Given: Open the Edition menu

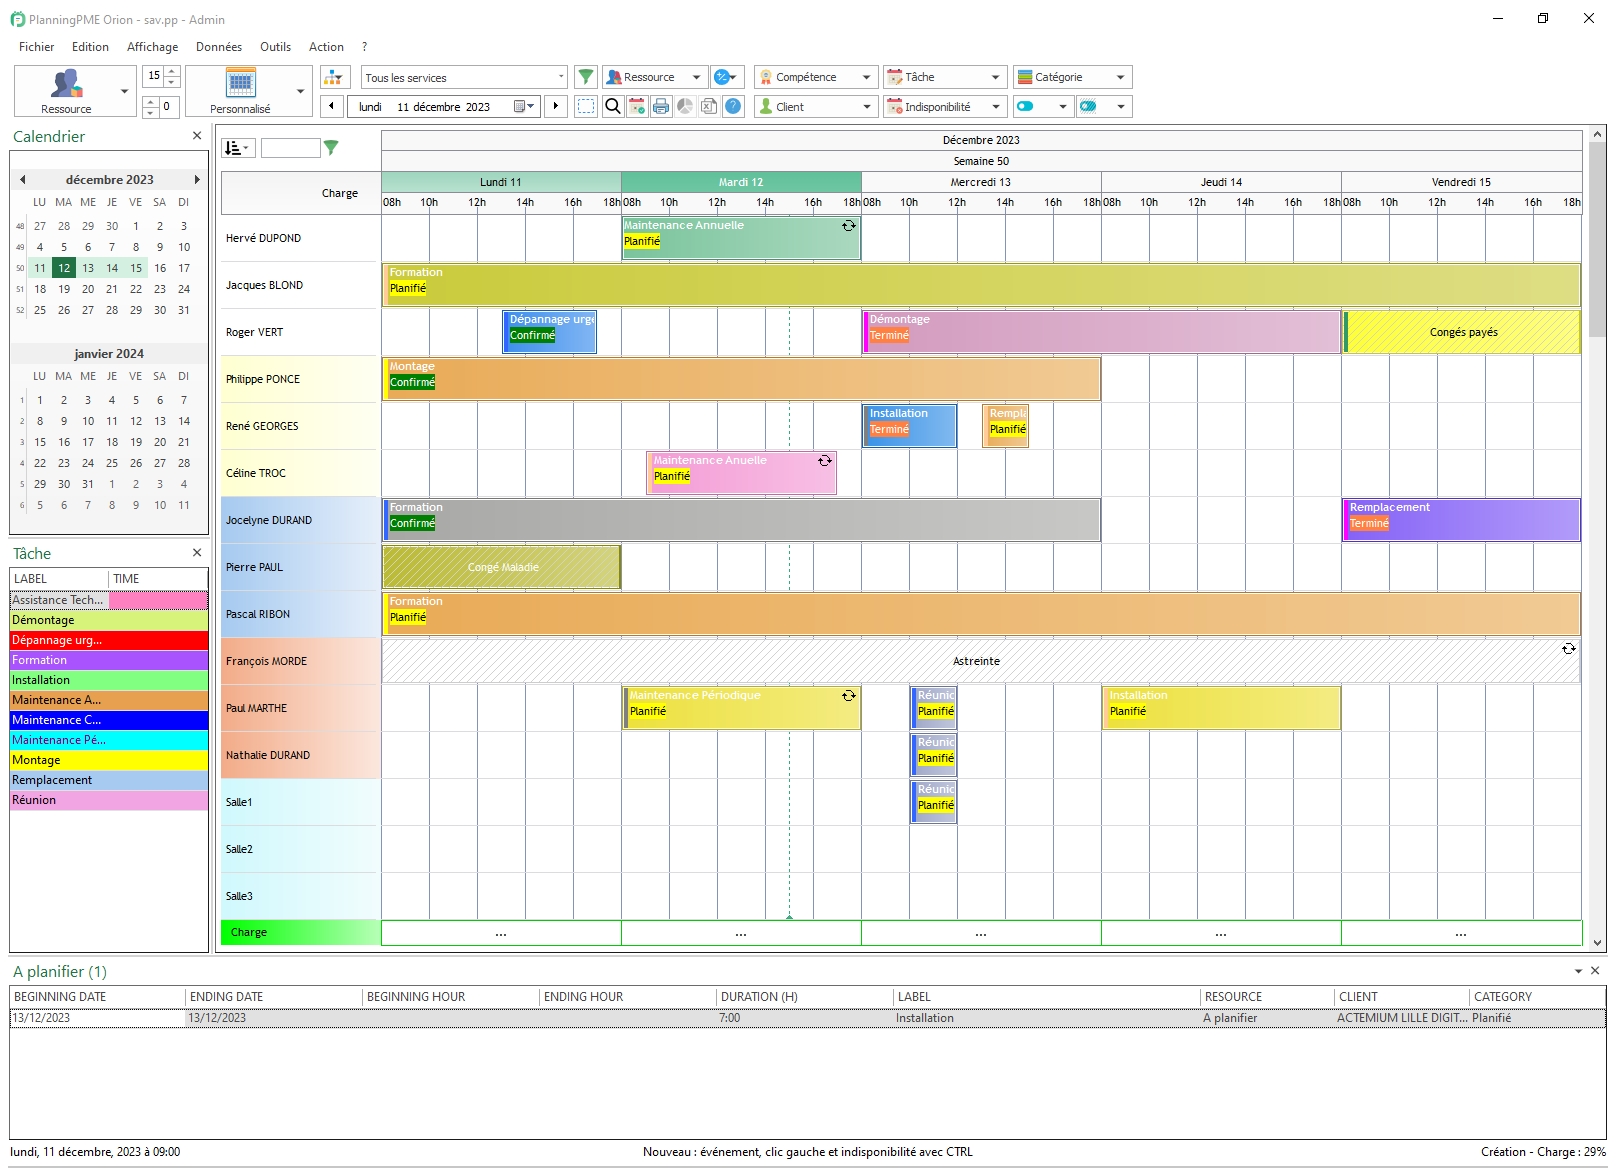Looking at the screenshot, I should [x=90, y=47].
